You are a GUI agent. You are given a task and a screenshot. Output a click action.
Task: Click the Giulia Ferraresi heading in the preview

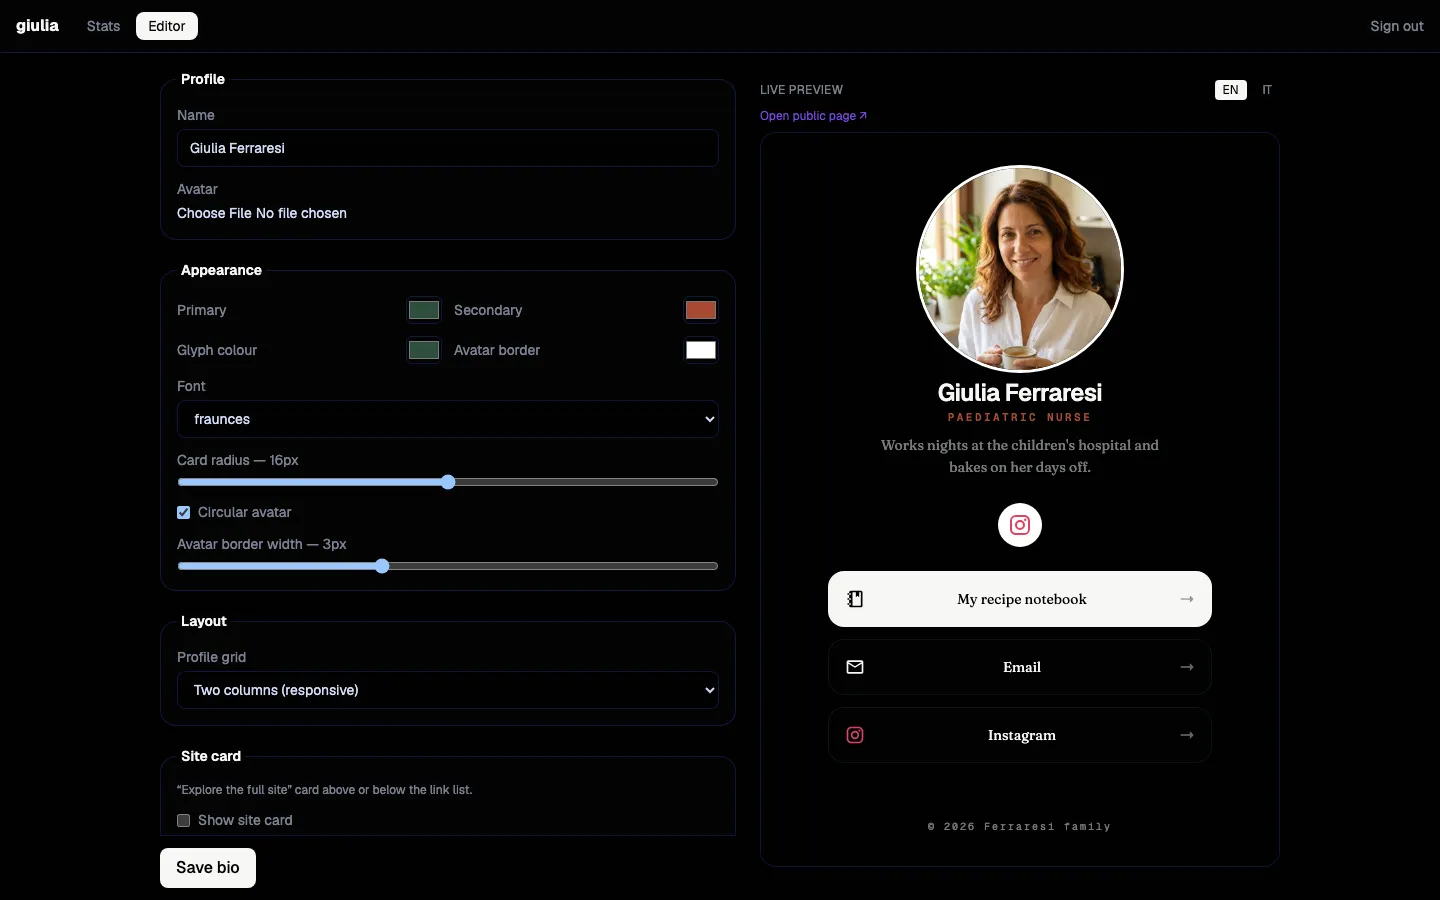1020,393
